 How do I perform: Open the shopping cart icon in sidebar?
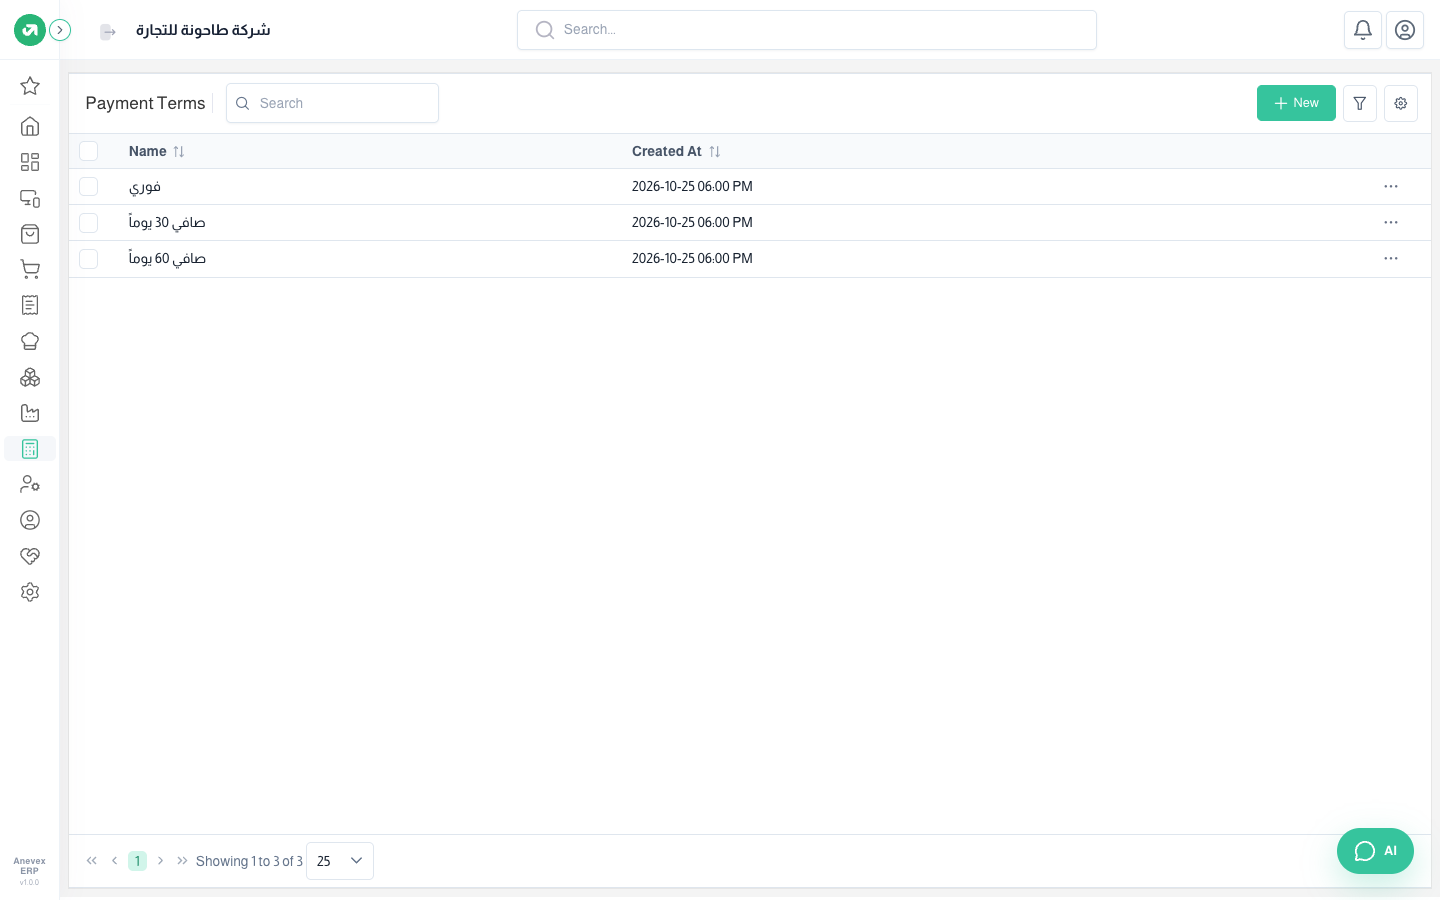tap(30, 270)
